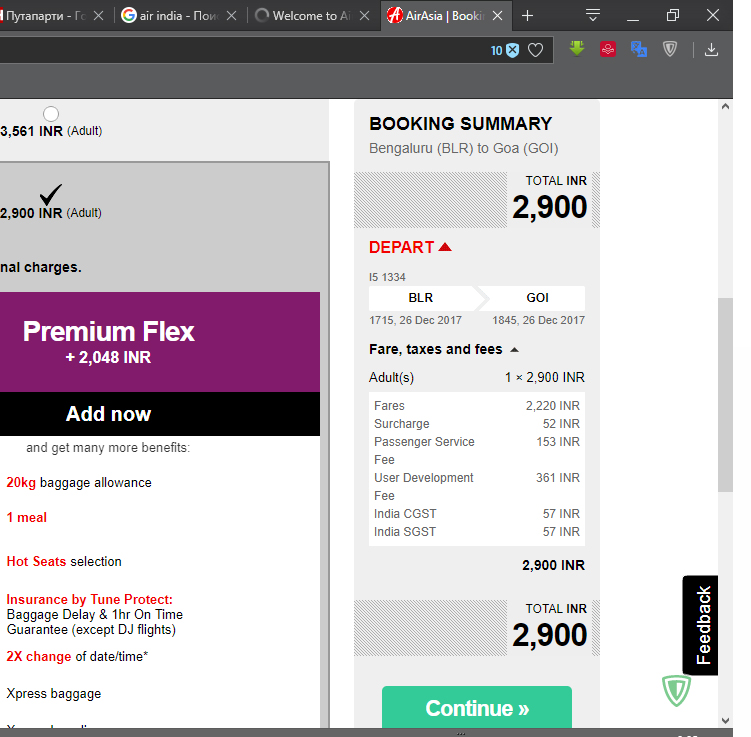Bookmark the page with the heart icon

[536, 50]
